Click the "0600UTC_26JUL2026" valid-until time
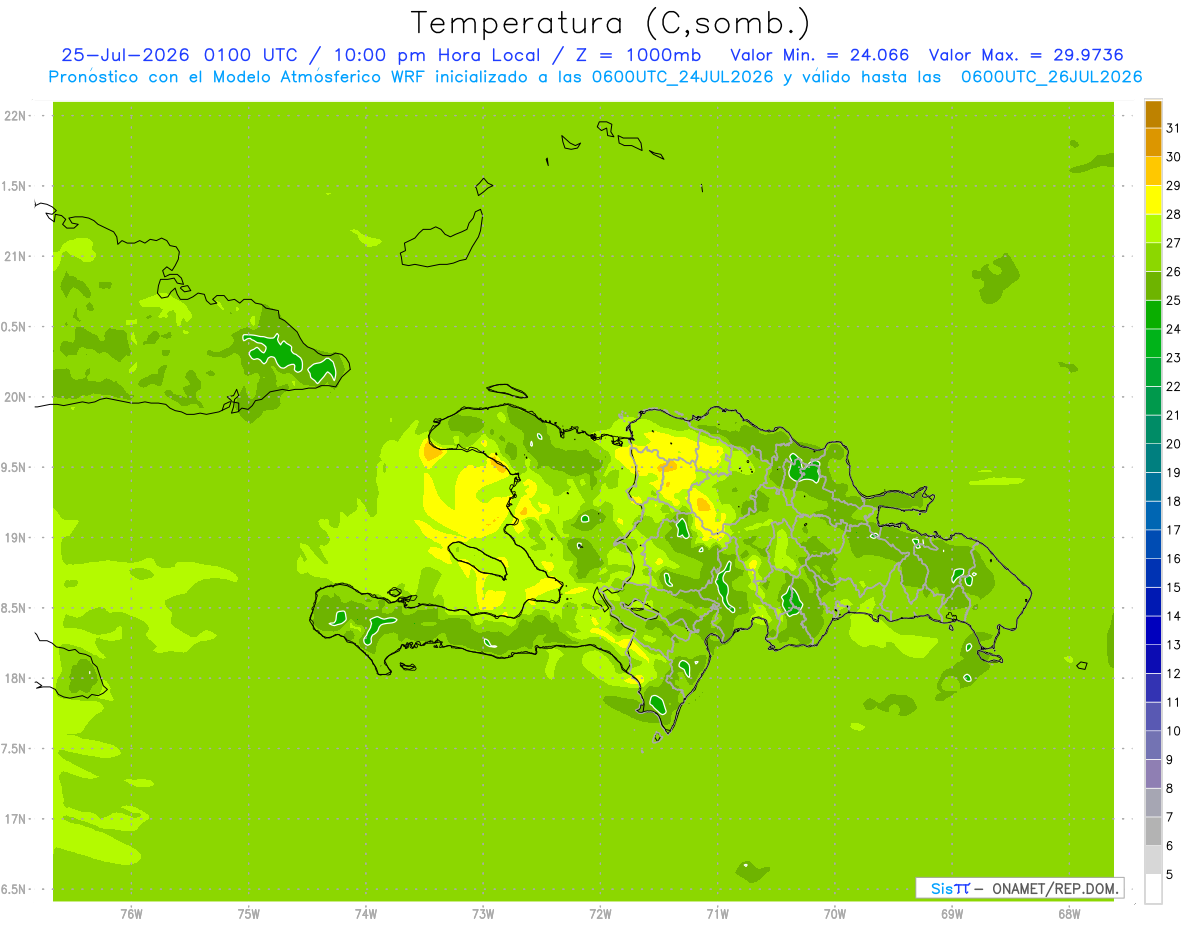The height and width of the screenshot is (927, 1200). tap(1051, 77)
